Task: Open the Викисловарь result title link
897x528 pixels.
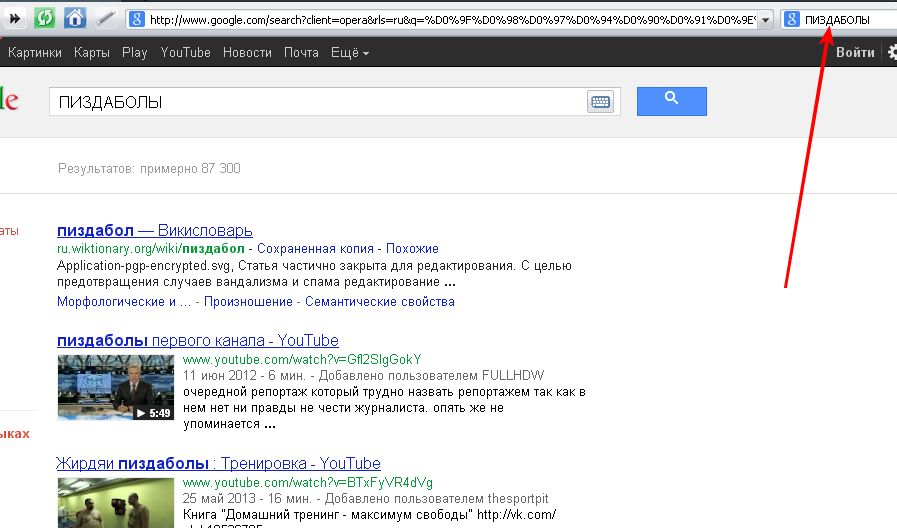Action: (x=154, y=231)
